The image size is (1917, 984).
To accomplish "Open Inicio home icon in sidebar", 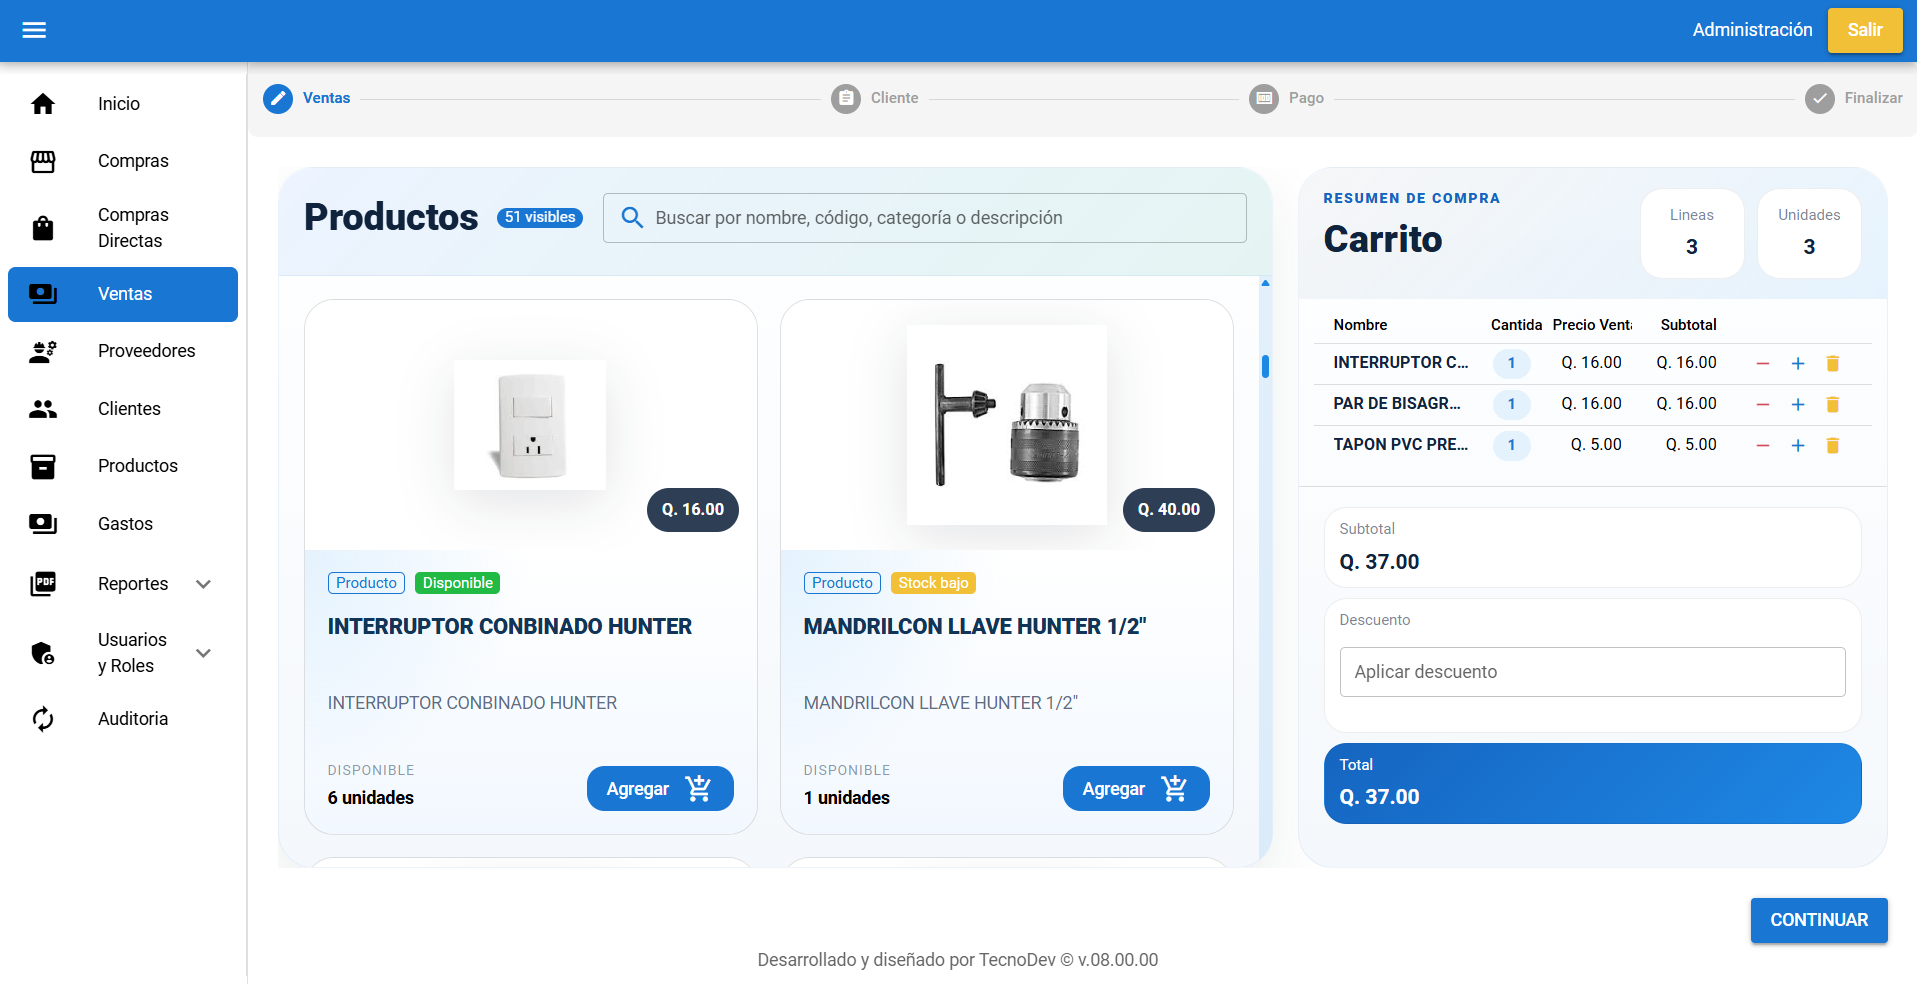I will coord(43,104).
